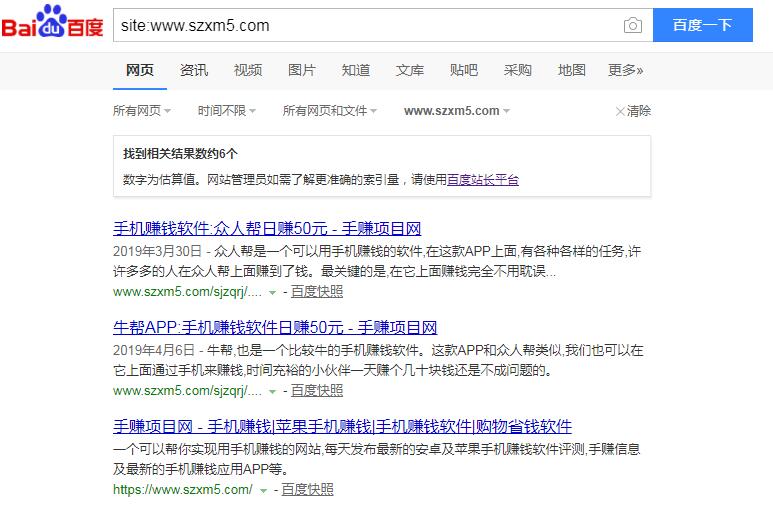Click the 2019年4月6日 result date
The width and height of the screenshot is (773, 513).
pyautogui.click(x=154, y=350)
